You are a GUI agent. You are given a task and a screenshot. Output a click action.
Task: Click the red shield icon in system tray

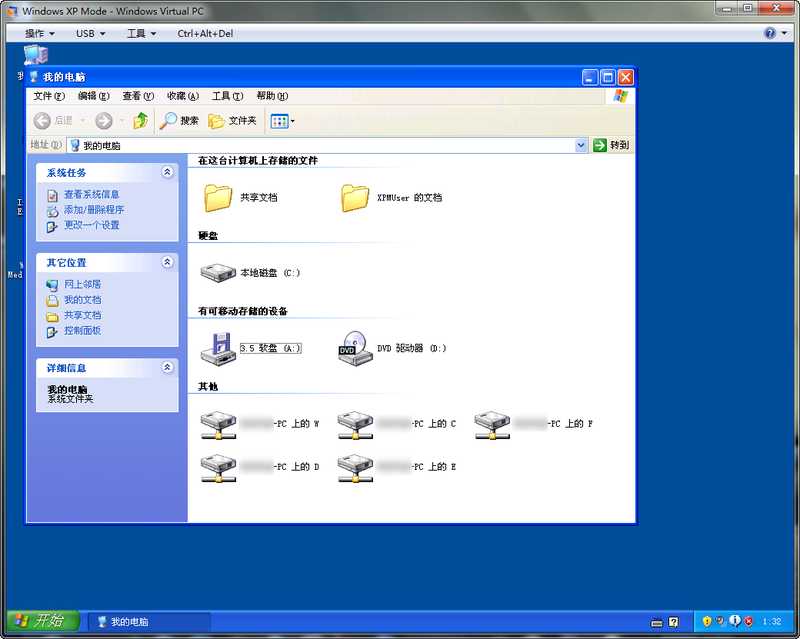tap(748, 622)
